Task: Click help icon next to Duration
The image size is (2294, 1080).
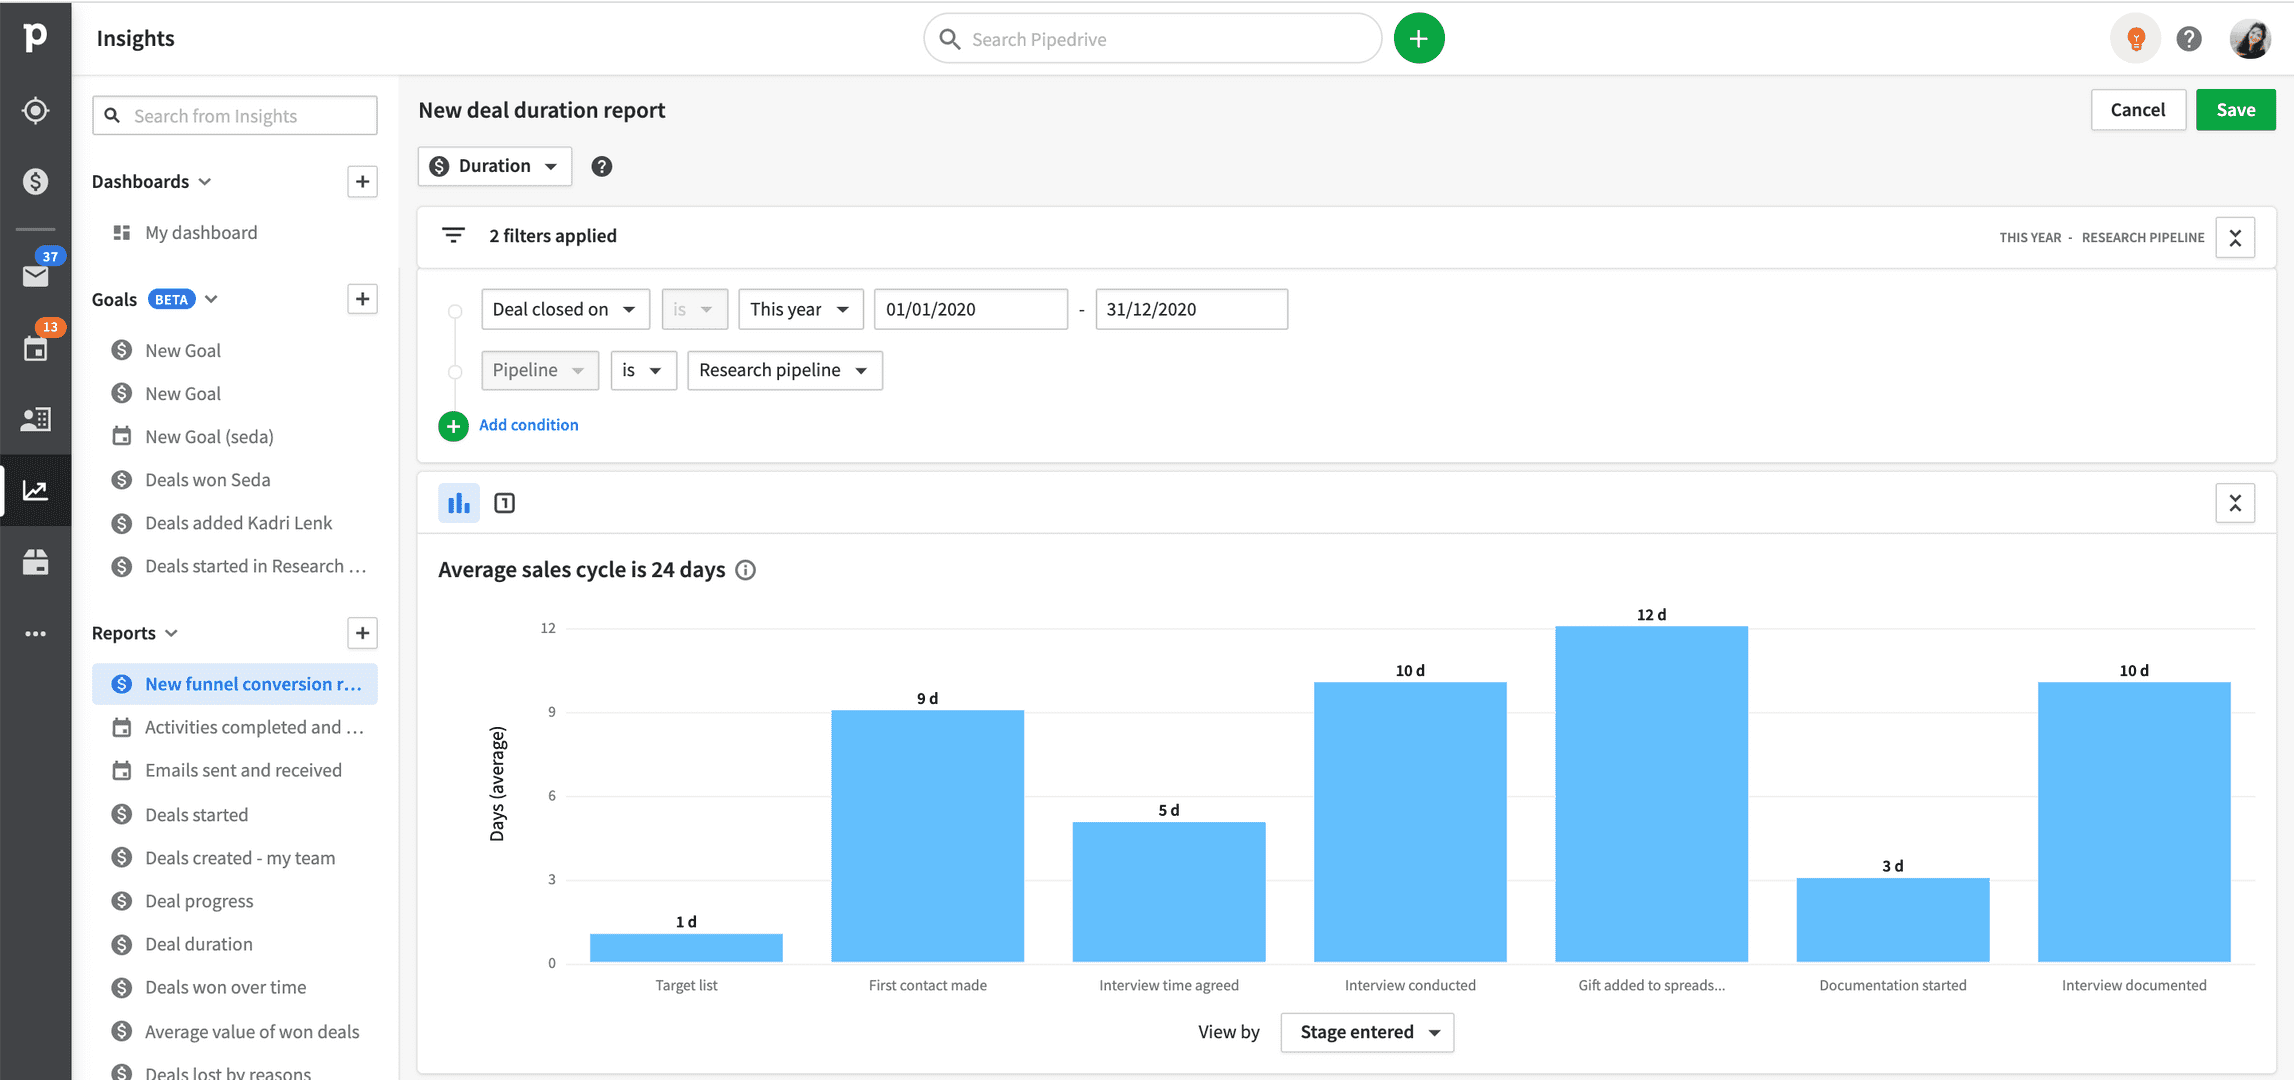Action: click(x=601, y=167)
